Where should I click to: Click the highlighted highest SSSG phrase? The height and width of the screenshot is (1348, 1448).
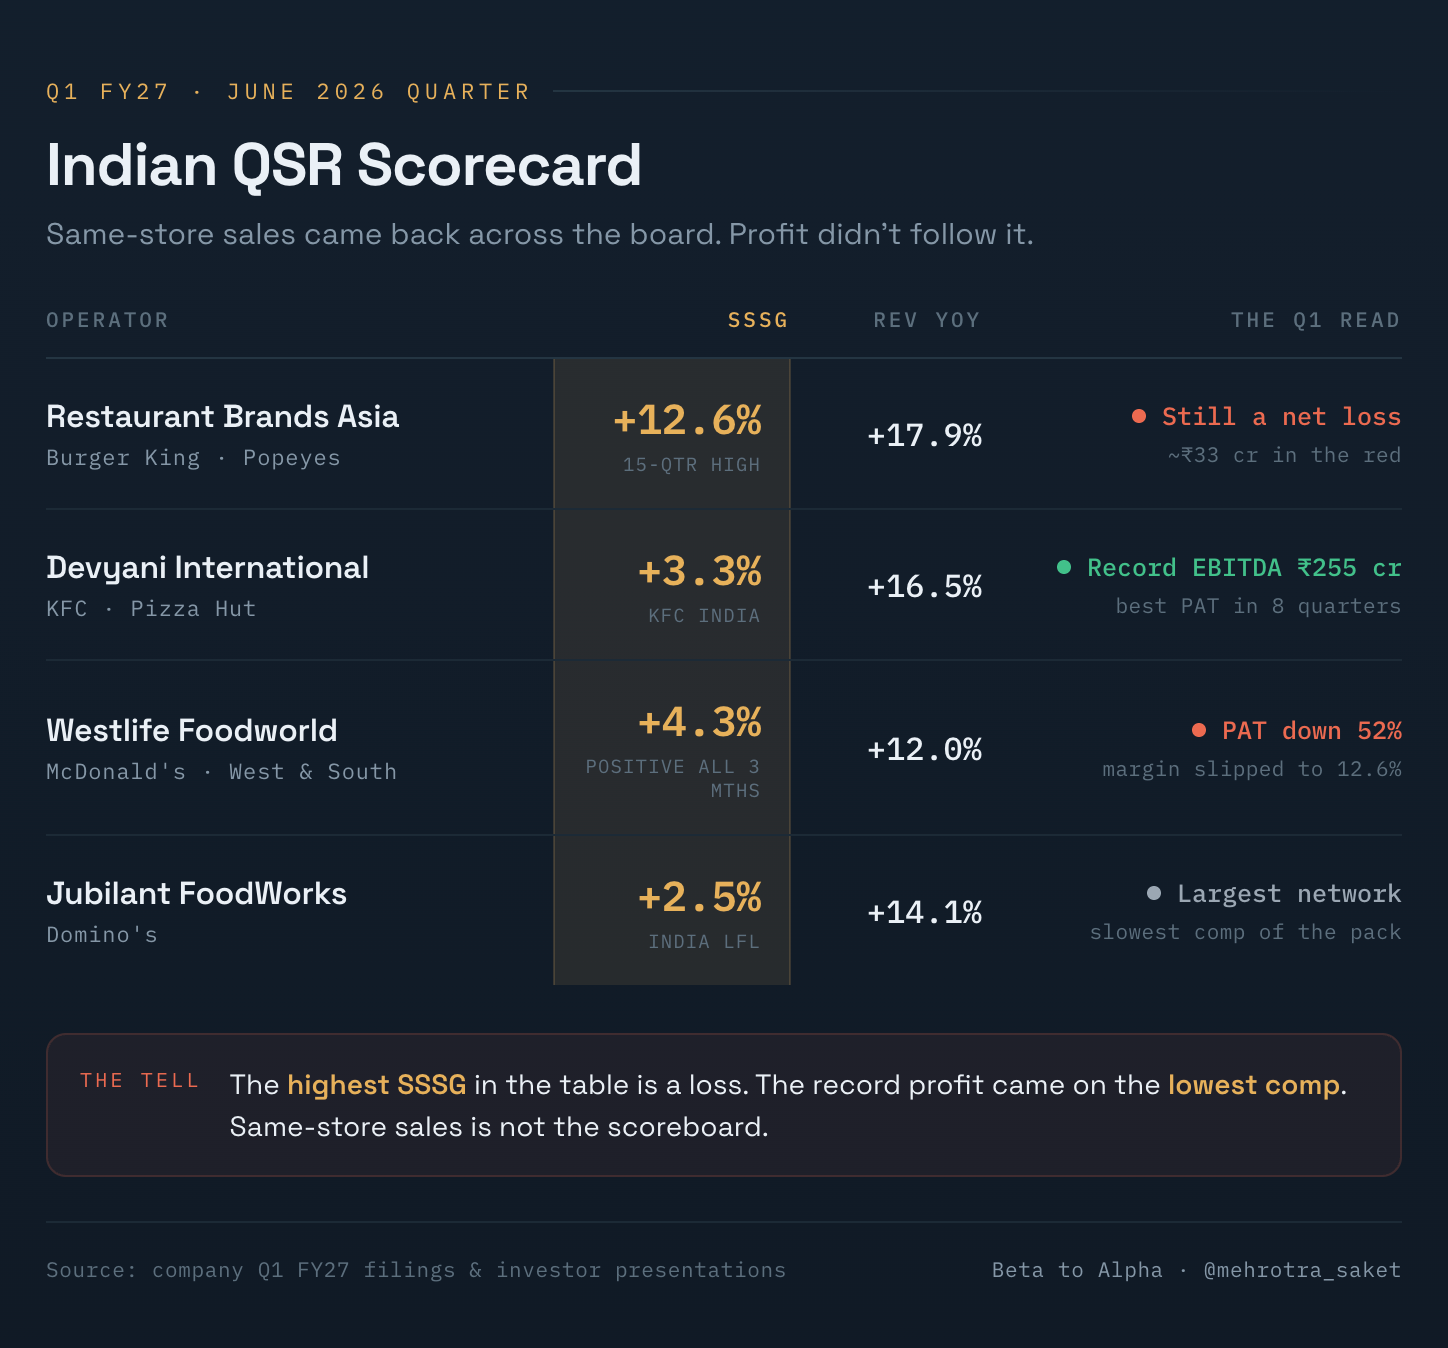tap(377, 1085)
